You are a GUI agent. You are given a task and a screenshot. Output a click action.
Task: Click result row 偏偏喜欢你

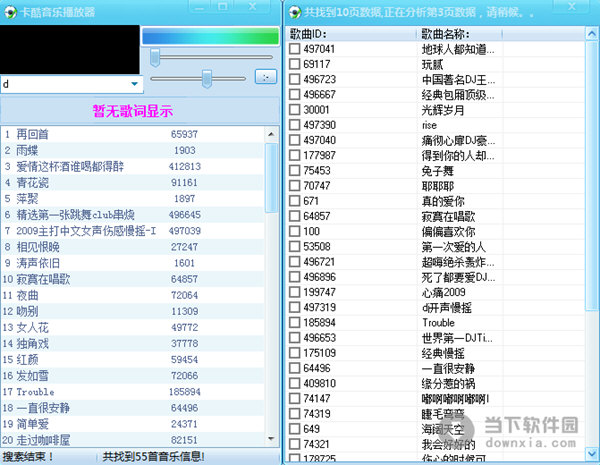pos(436,231)
